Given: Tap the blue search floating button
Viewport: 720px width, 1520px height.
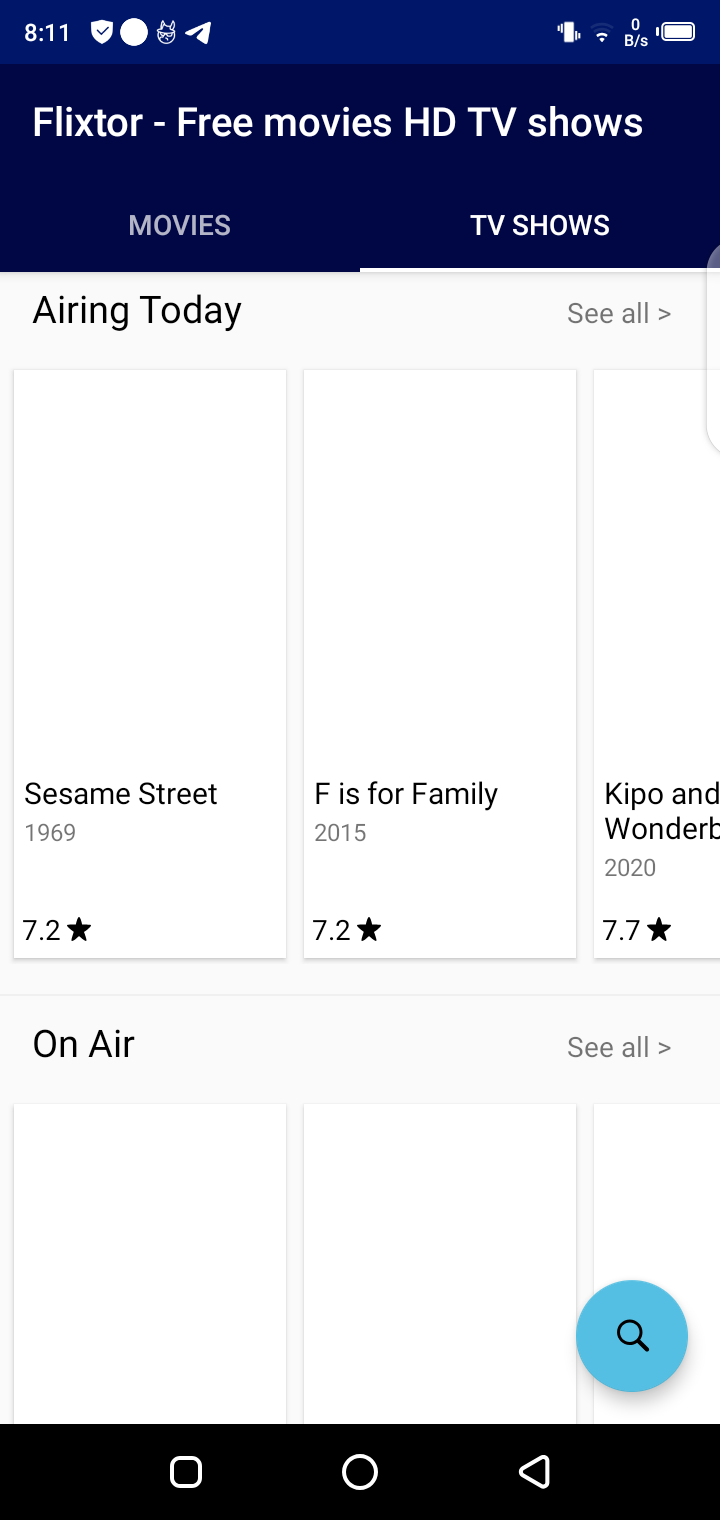Looking at the screenshot, I should tap(632, 1336).
